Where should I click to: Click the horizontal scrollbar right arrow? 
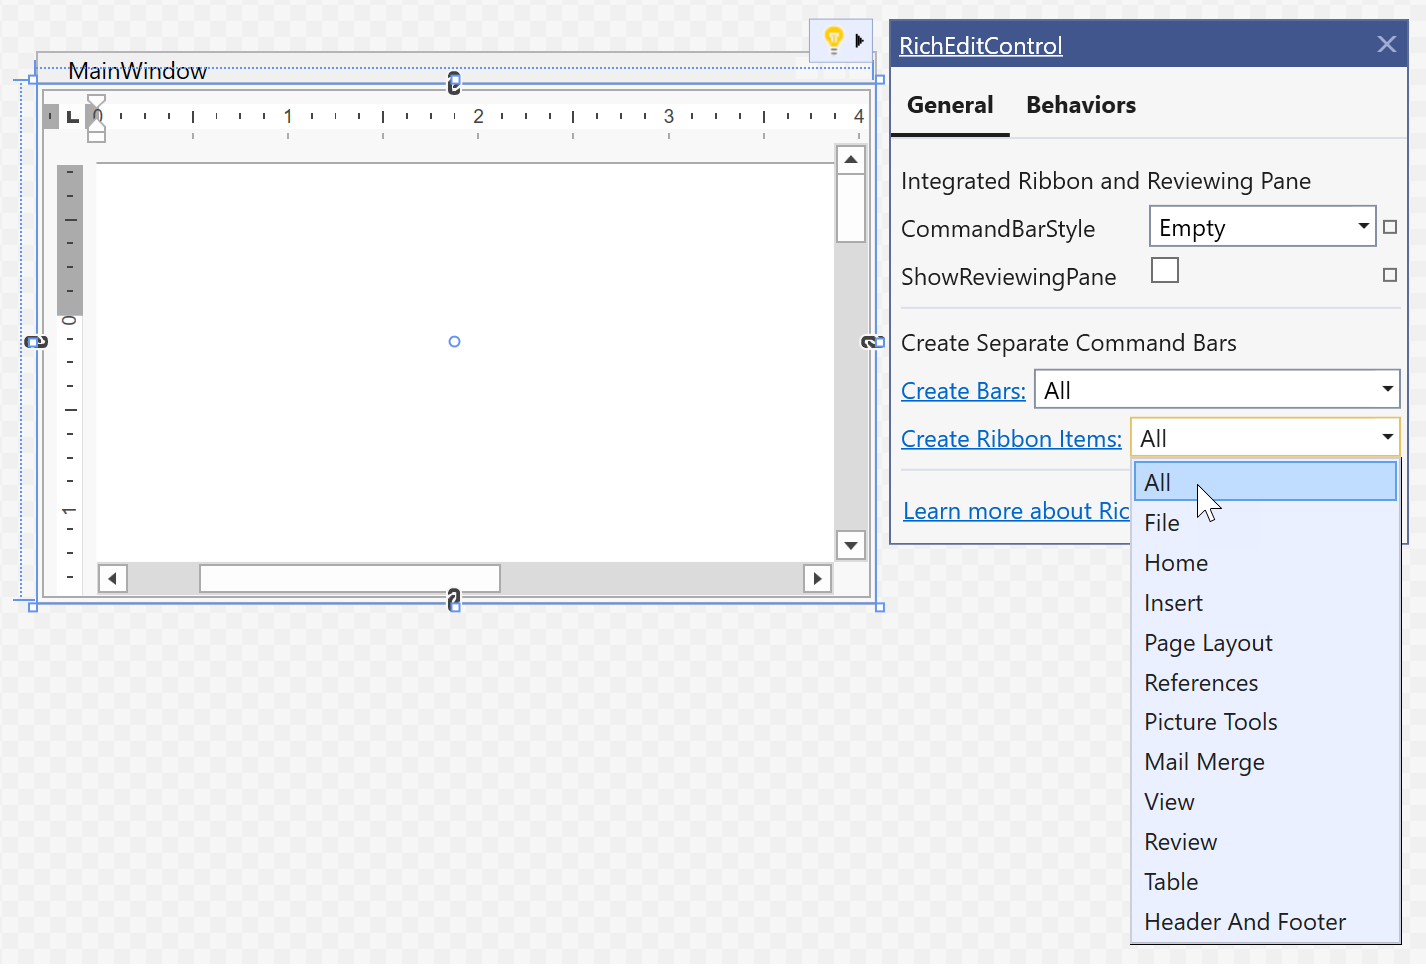pos(817,578)
